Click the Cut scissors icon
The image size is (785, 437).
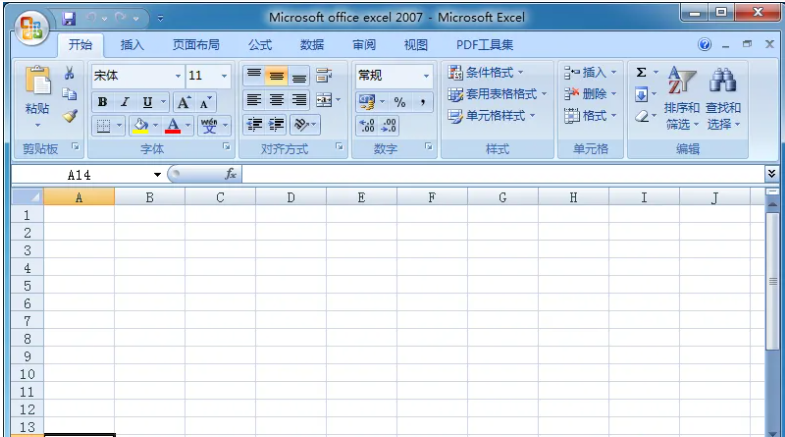(x=70, y=74)
